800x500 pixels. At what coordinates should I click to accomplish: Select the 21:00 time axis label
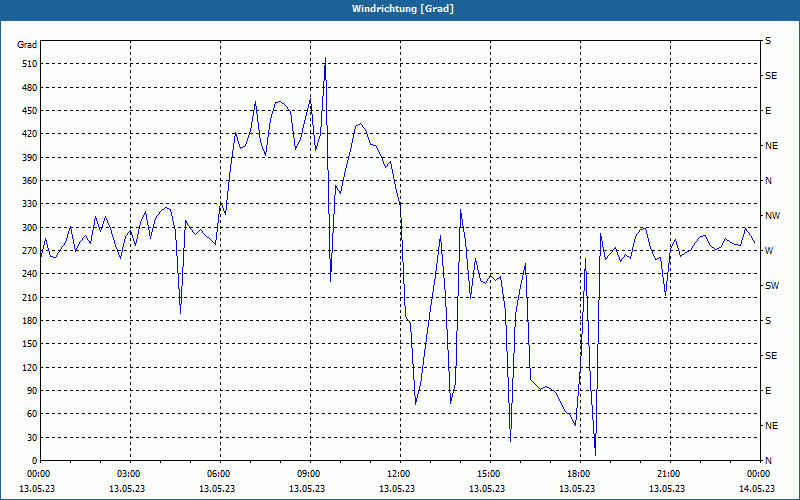coord(667,474)
